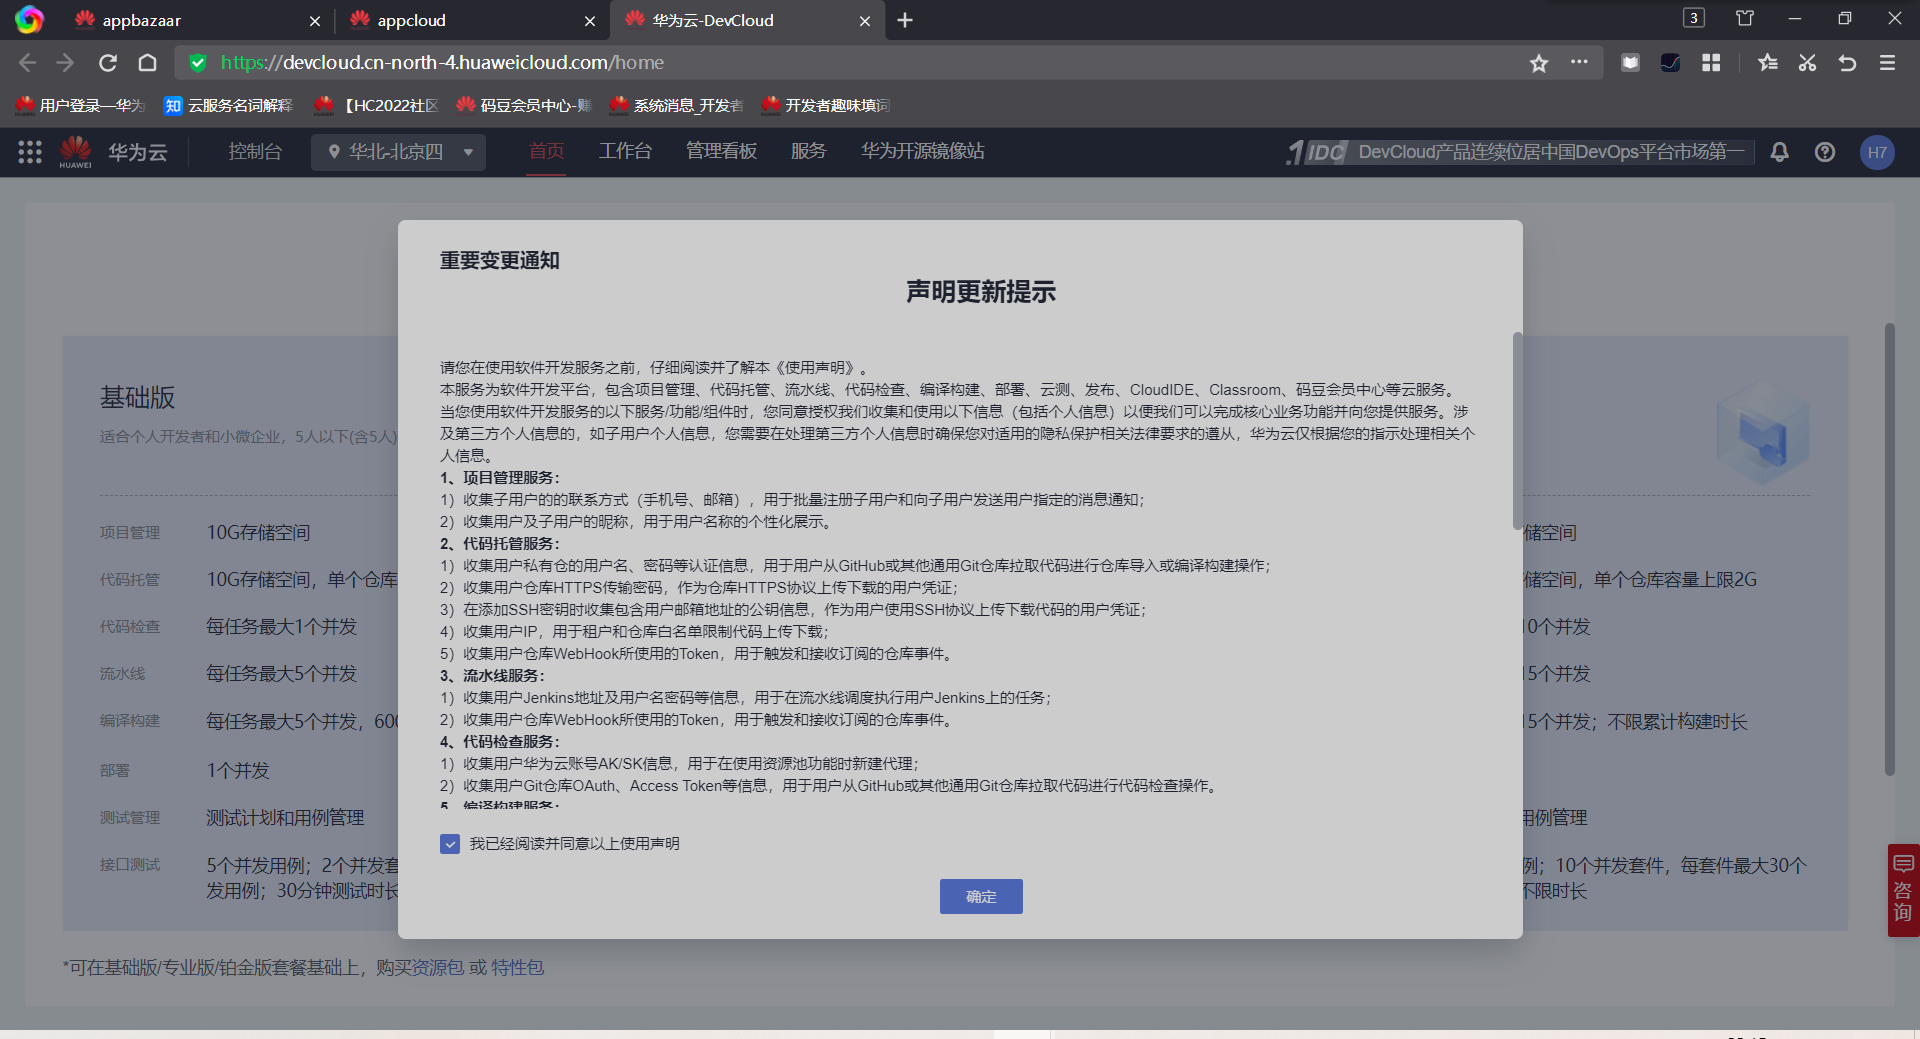Open the H7 user avatar menu
Viewport: 1920px width, 1039px height.
coord(1877,152)
